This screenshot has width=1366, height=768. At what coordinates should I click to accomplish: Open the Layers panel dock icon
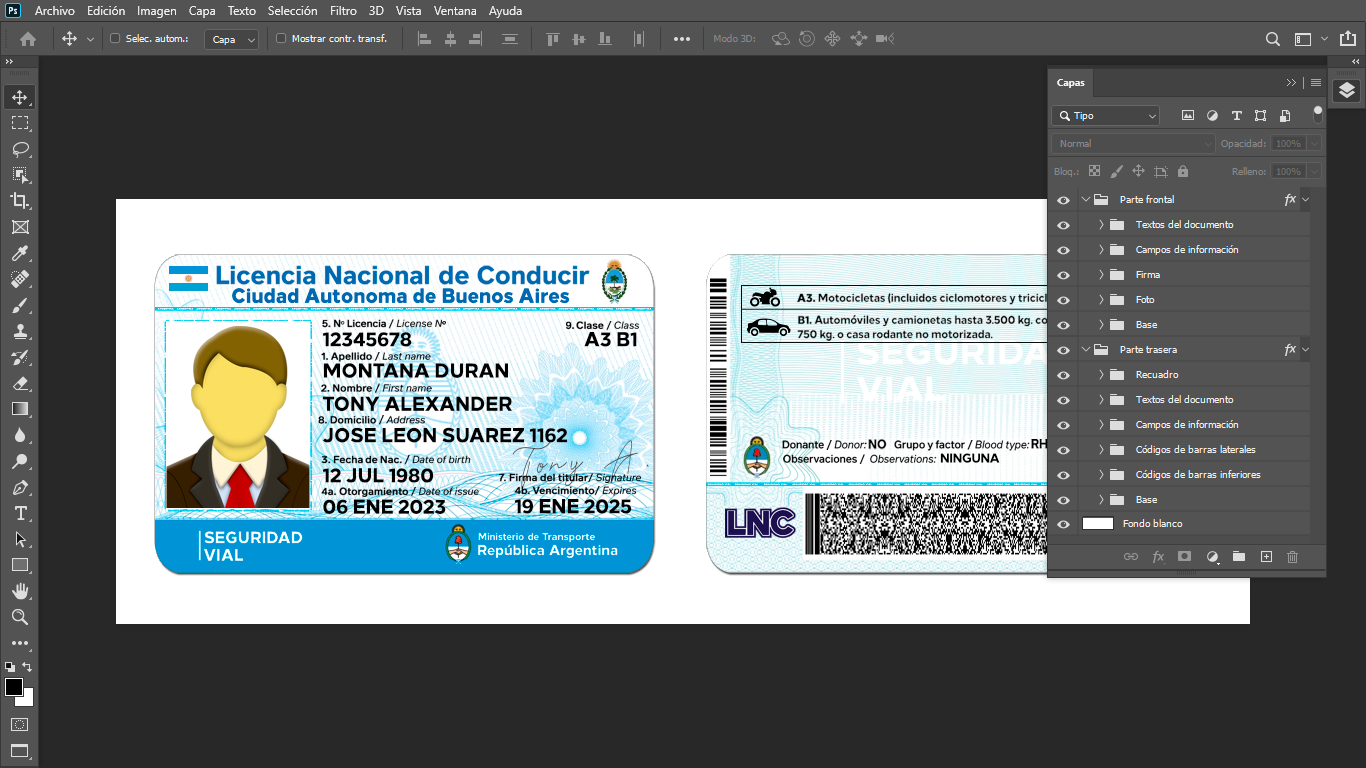(x=1347, y=91)
